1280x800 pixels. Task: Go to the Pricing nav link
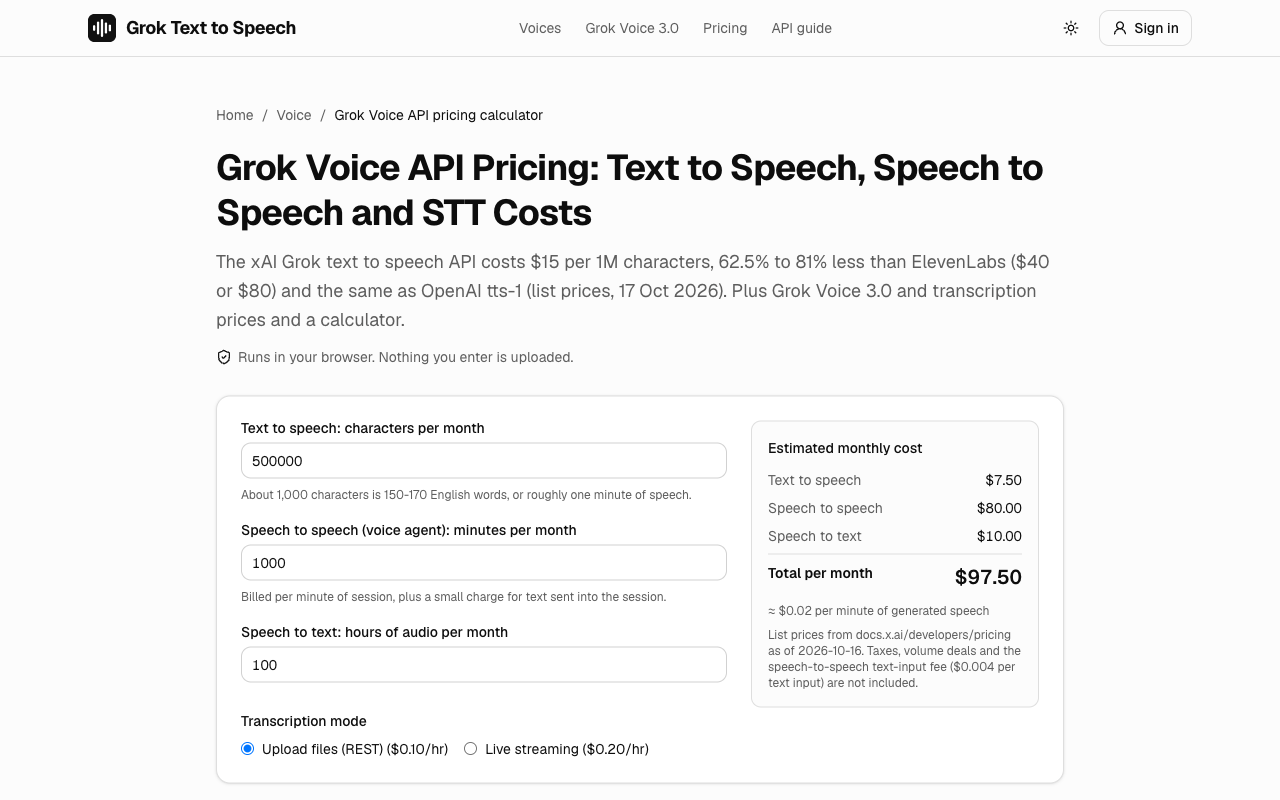tap(725, 28)
